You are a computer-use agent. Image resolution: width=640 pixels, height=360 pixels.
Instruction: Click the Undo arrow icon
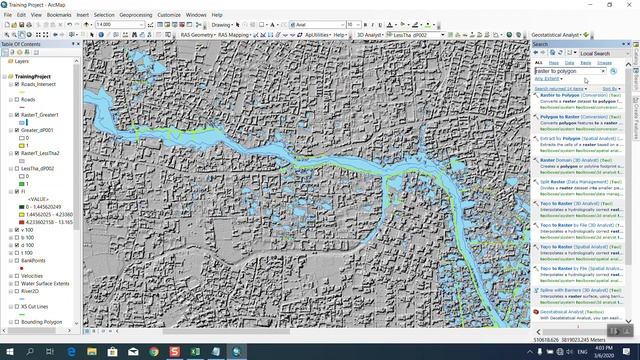coord(69,25)
